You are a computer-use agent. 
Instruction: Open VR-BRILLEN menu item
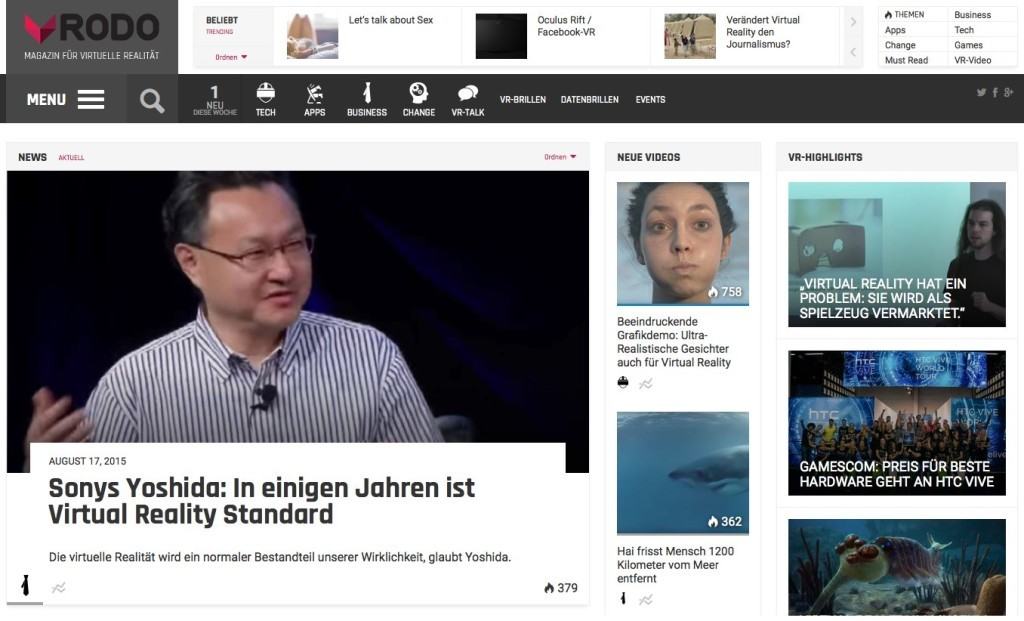coord(522,100)
